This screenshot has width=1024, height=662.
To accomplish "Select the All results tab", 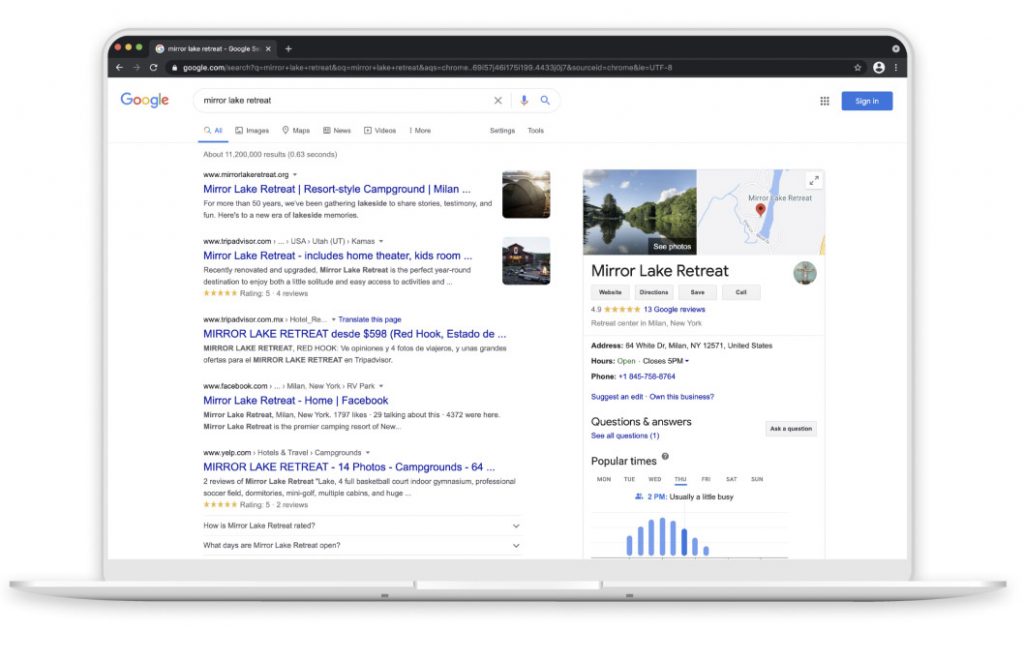I will pos(213,131).
